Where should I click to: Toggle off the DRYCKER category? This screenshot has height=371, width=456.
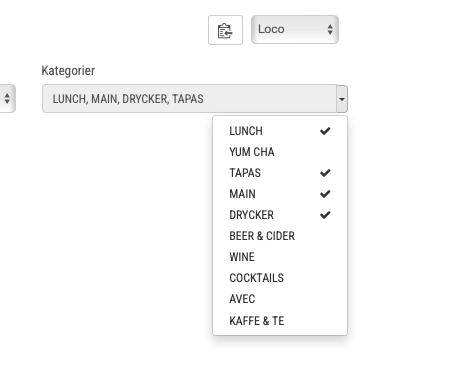click(280, 215)
